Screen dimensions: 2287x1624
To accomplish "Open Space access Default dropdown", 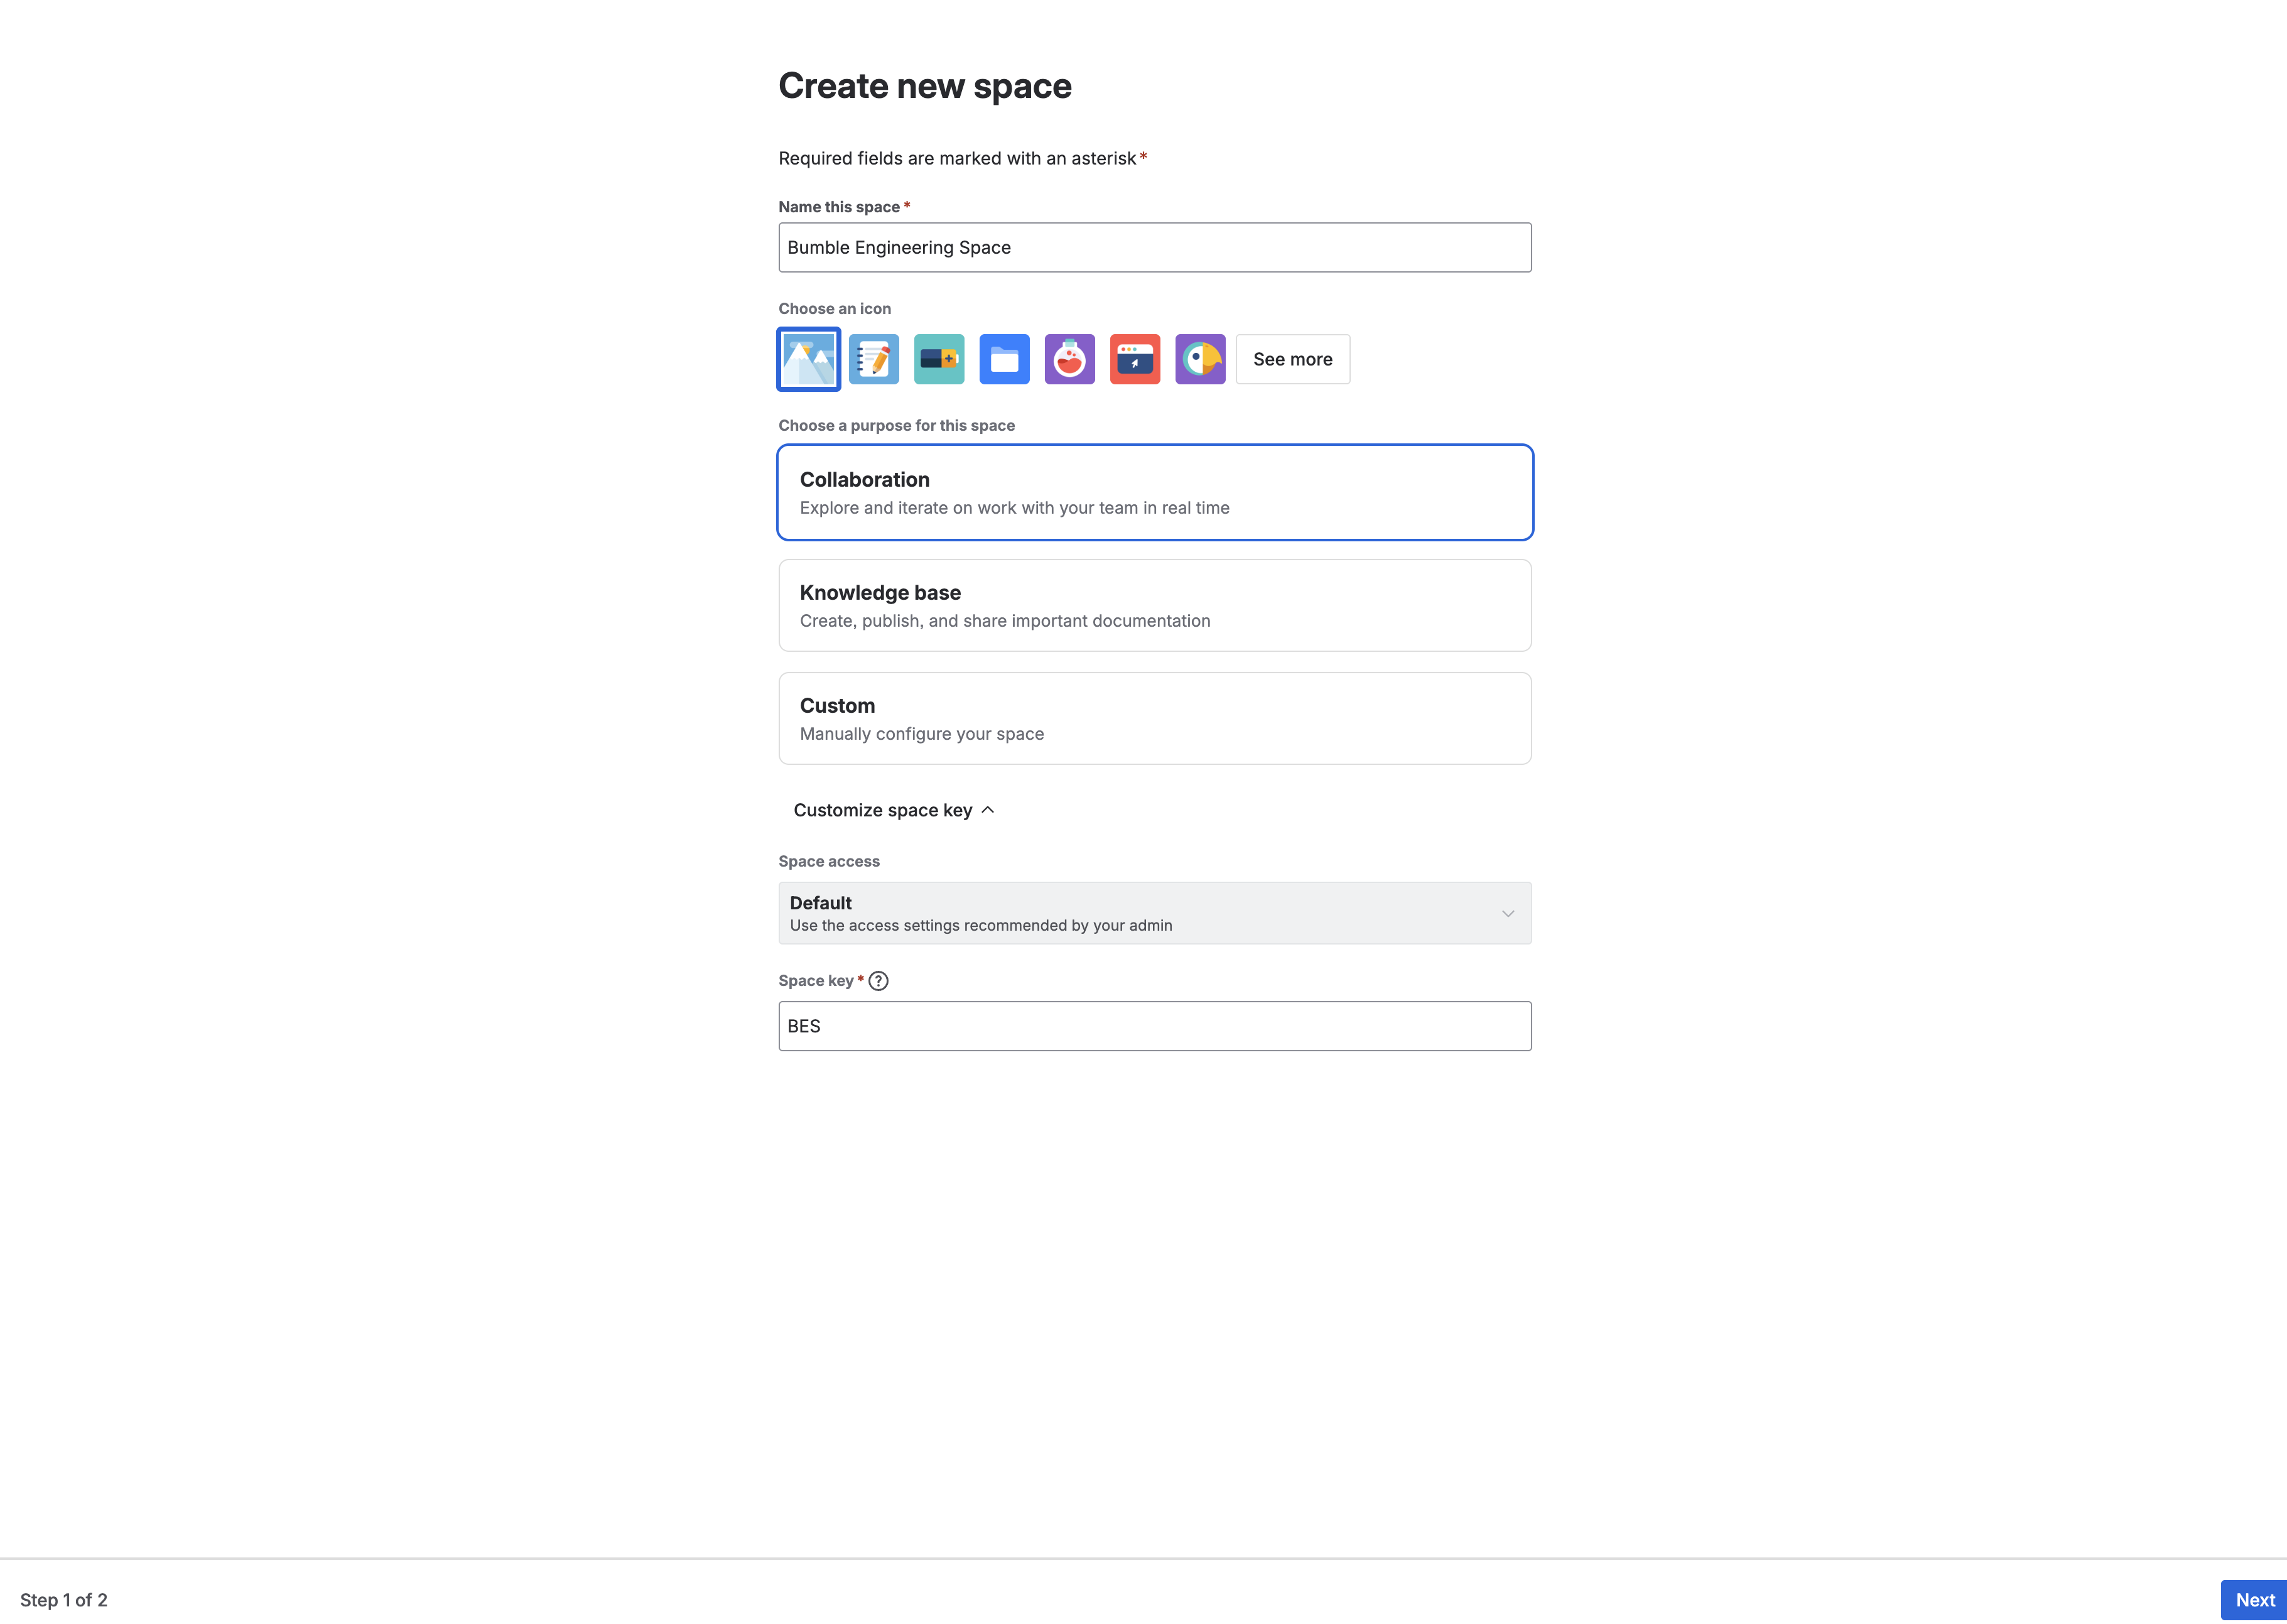I will (x=1155, y=913).
